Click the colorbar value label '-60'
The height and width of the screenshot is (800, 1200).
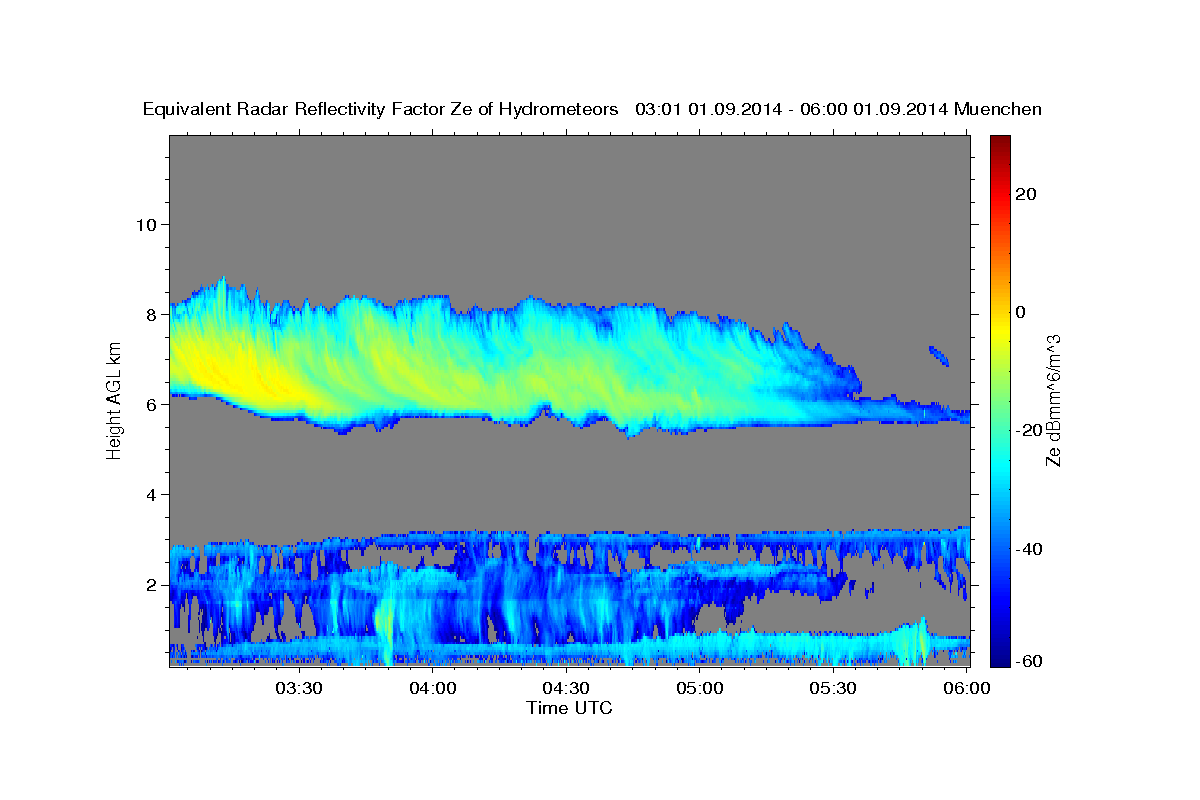[1028, 660]
